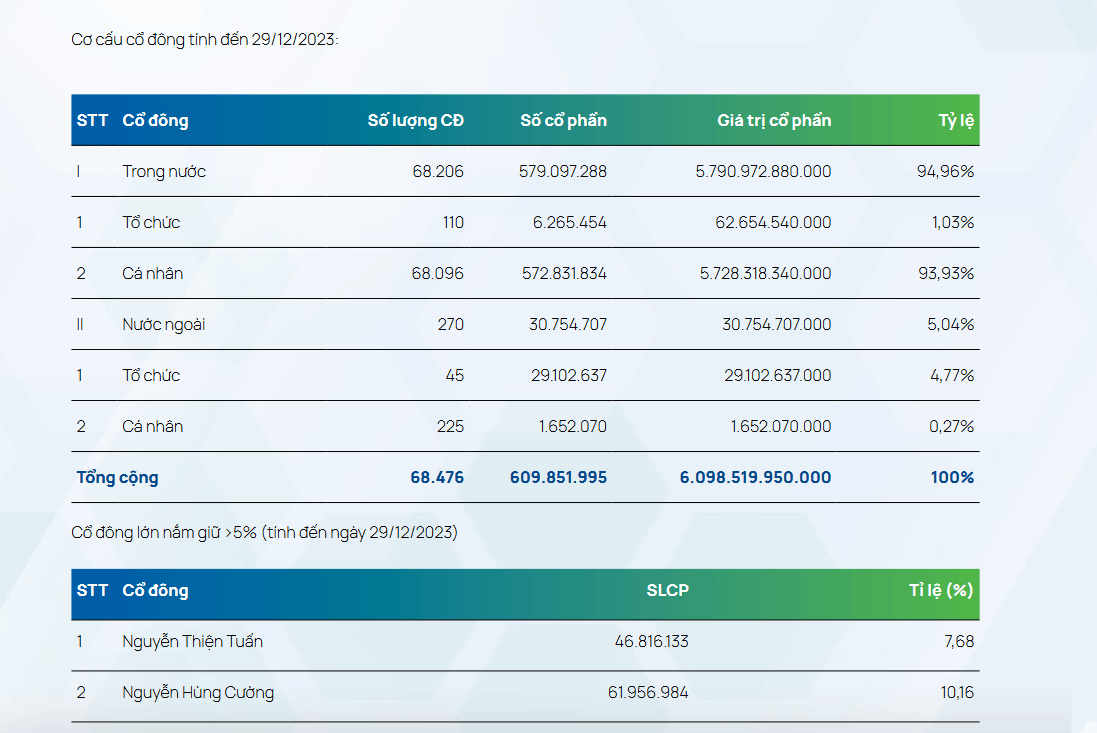Click the shareholder count 68.096

point(437,273)
